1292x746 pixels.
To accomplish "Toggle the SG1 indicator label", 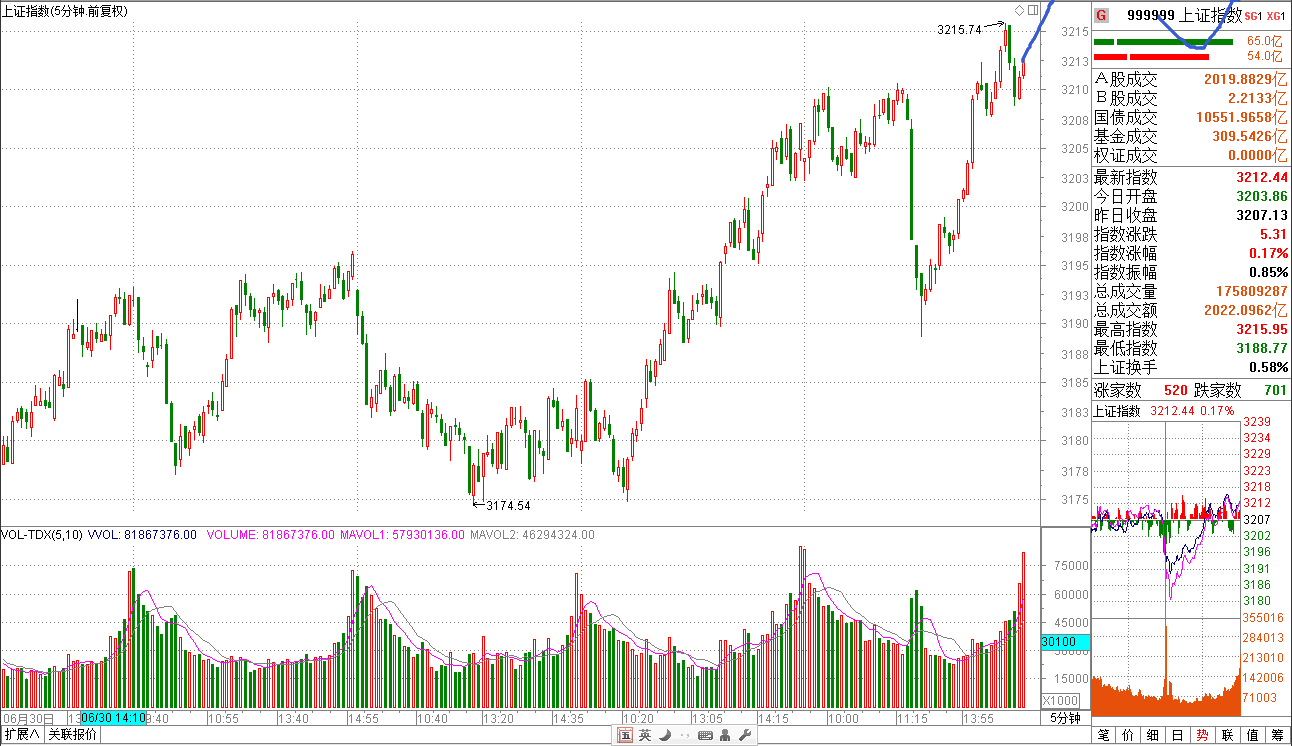I will [x=1255, y=16].
